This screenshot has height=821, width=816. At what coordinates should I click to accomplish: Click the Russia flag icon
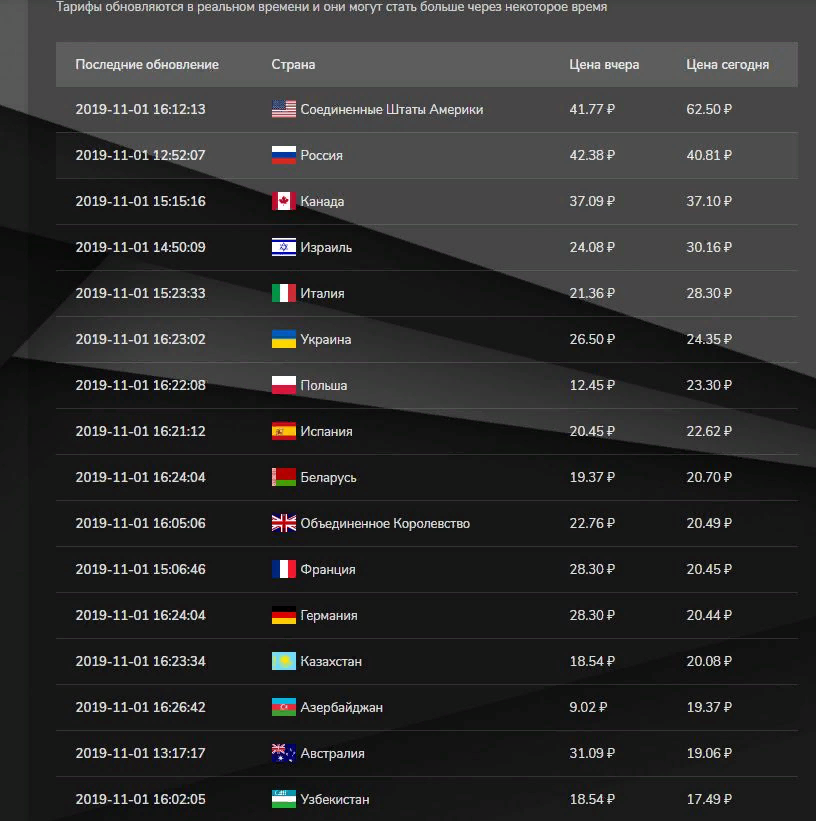pyautogui.click(x=284, y=155)
